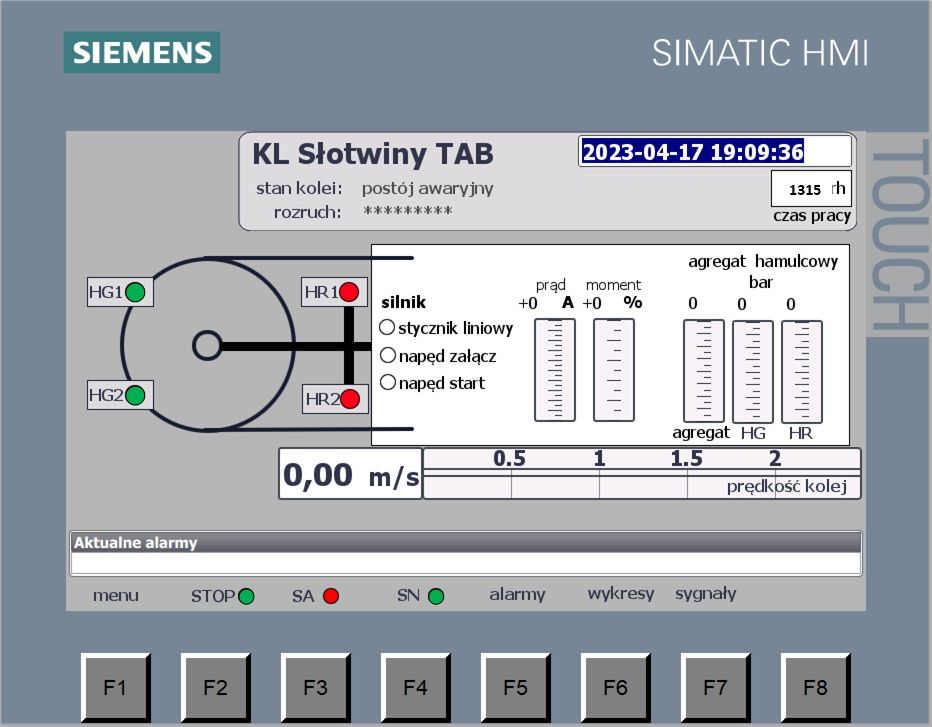Screen dimensions: 932x727
Task: Click the 0,00 m/s speed readout
Action: [351, 474]
